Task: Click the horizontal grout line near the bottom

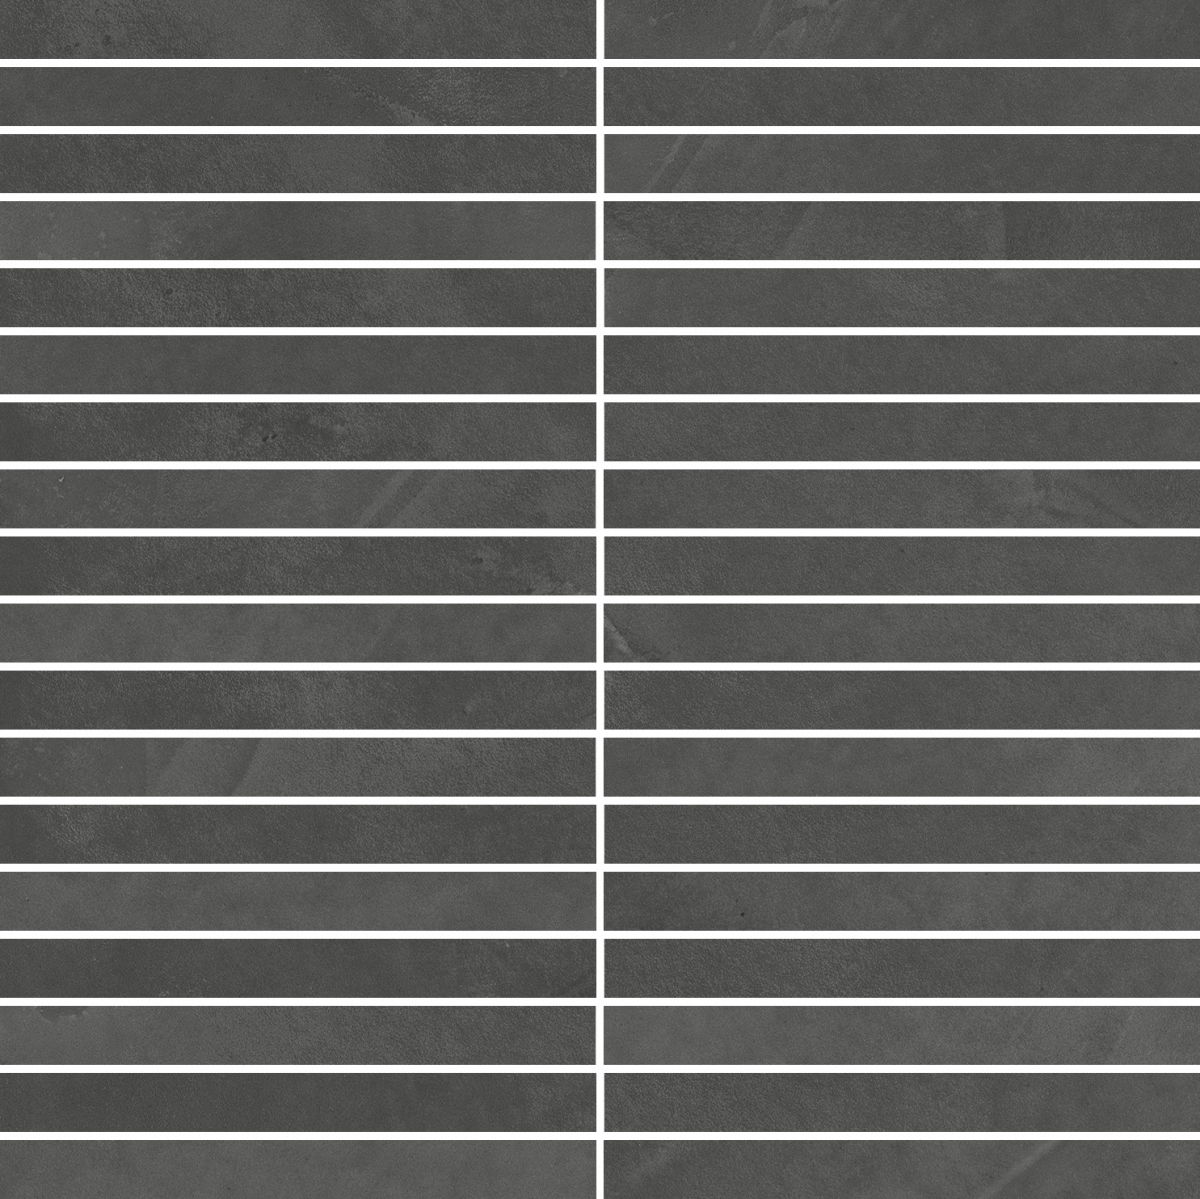Action: [x=300, y=1136]
